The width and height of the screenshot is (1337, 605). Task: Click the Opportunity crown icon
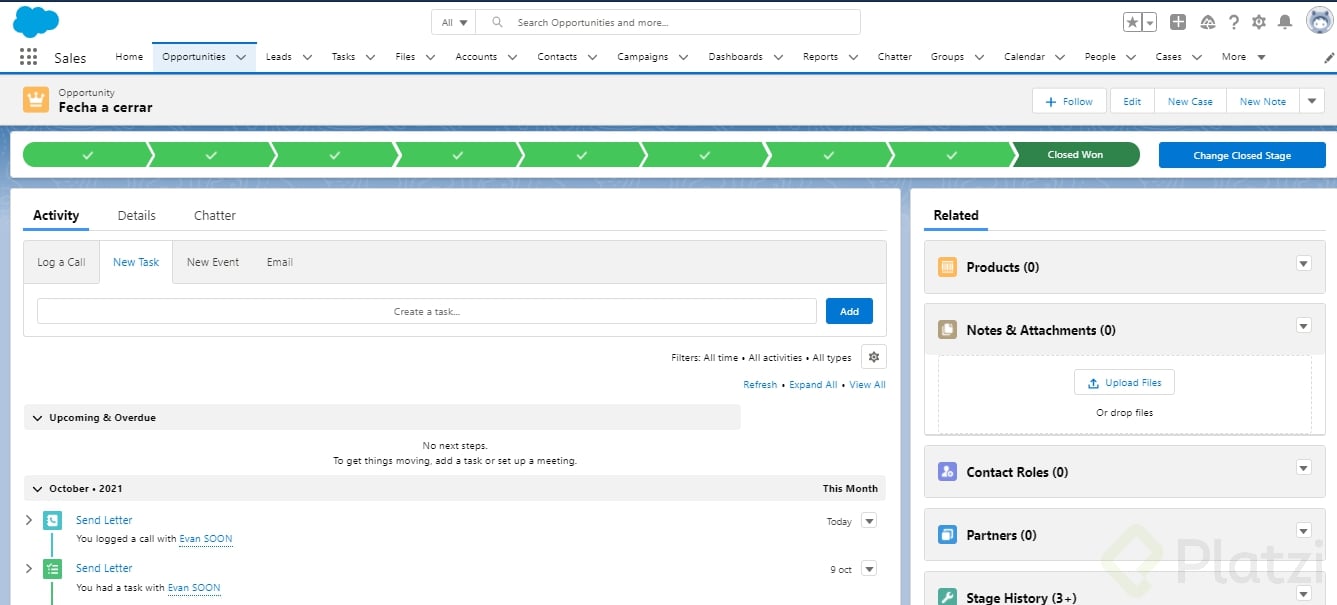pos(36,100)
